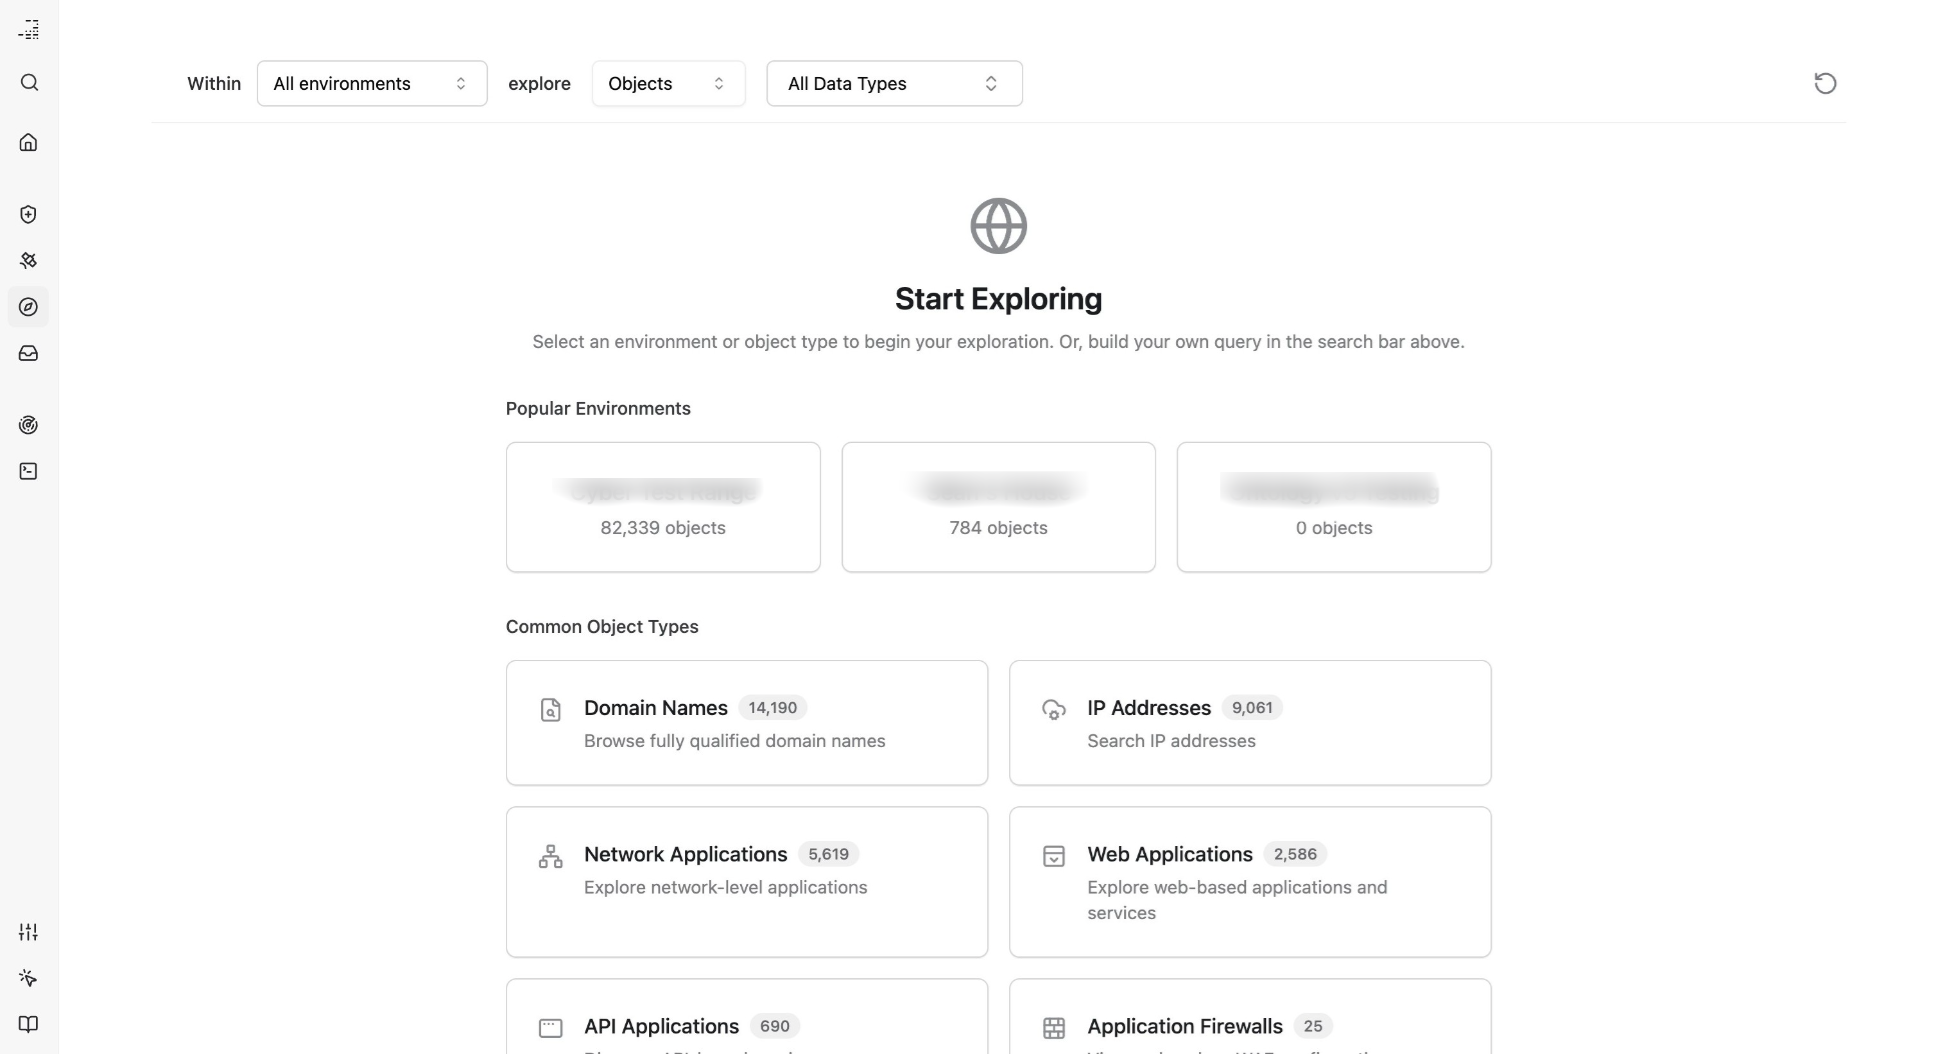This screenshot has height=1054, width=1937.
Task: Click the shield icon in sidebar
Action: [29, 215]
